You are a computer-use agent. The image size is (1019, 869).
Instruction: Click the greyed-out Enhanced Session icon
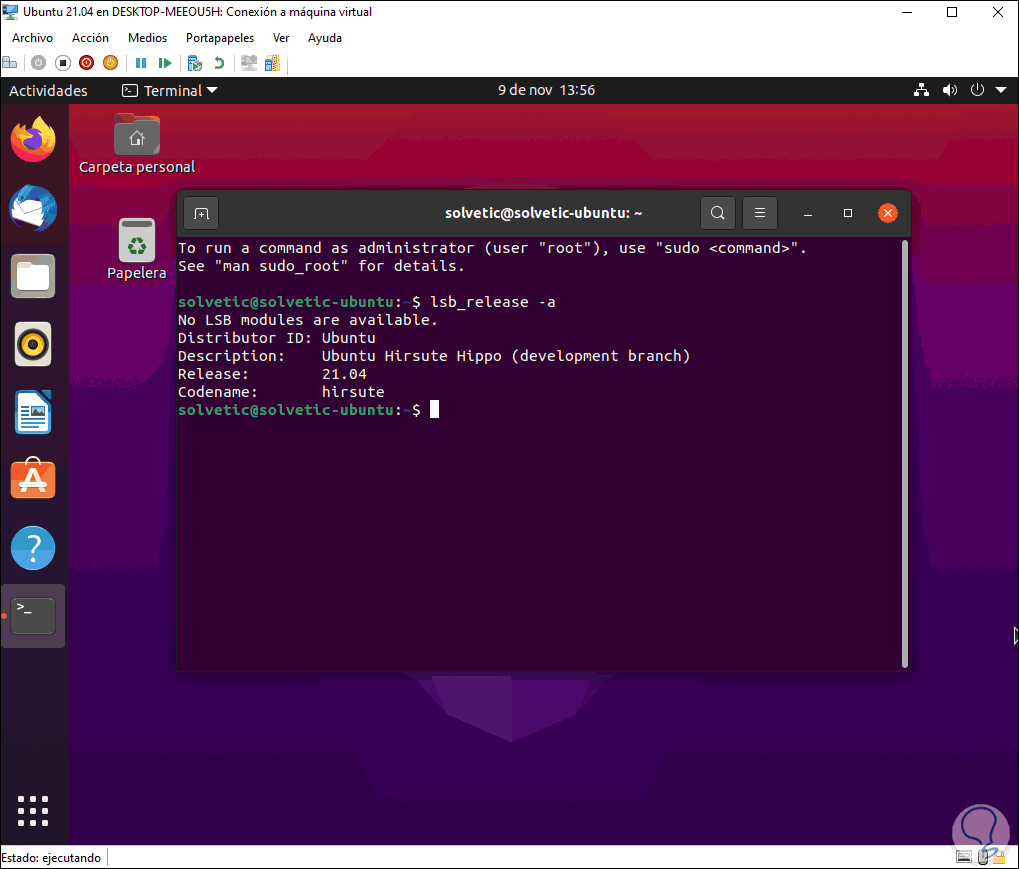click(x=249, y=63)
